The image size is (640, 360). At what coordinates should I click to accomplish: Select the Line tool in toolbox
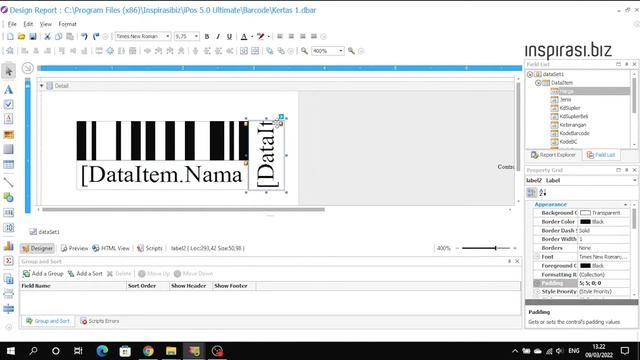click(9, 182)
